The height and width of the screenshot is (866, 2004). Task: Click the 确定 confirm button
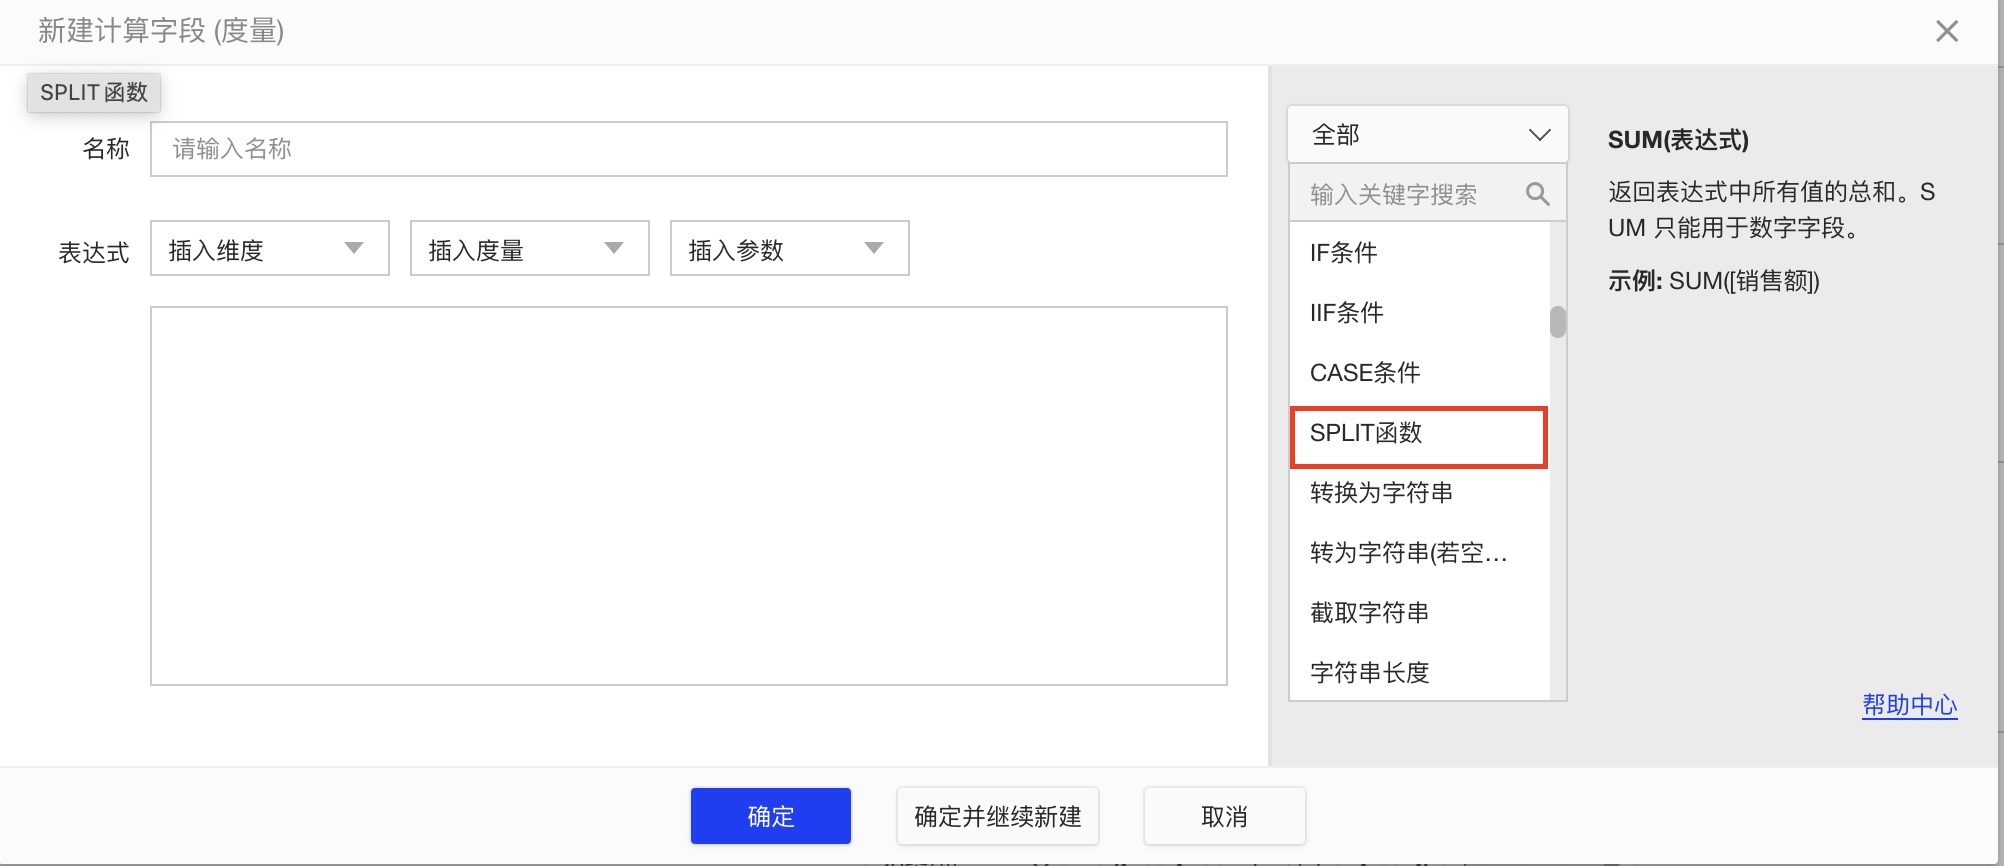pos(770,816)
